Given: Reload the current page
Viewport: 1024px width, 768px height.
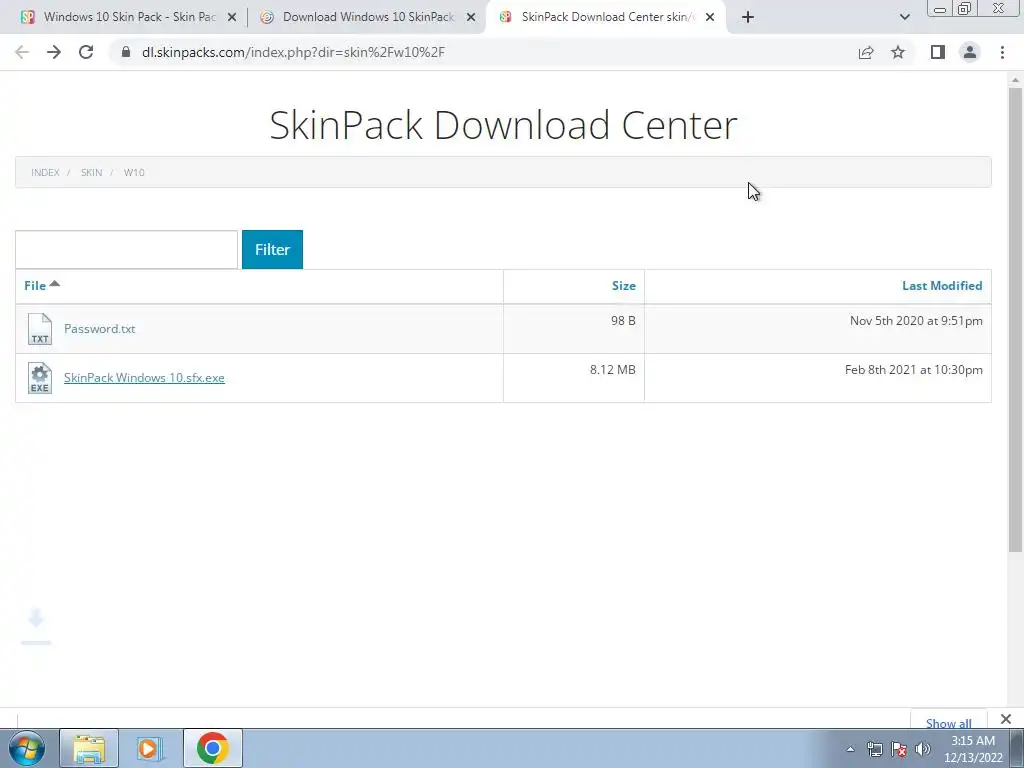Looking at the screenshot, I should click(86, 52).
